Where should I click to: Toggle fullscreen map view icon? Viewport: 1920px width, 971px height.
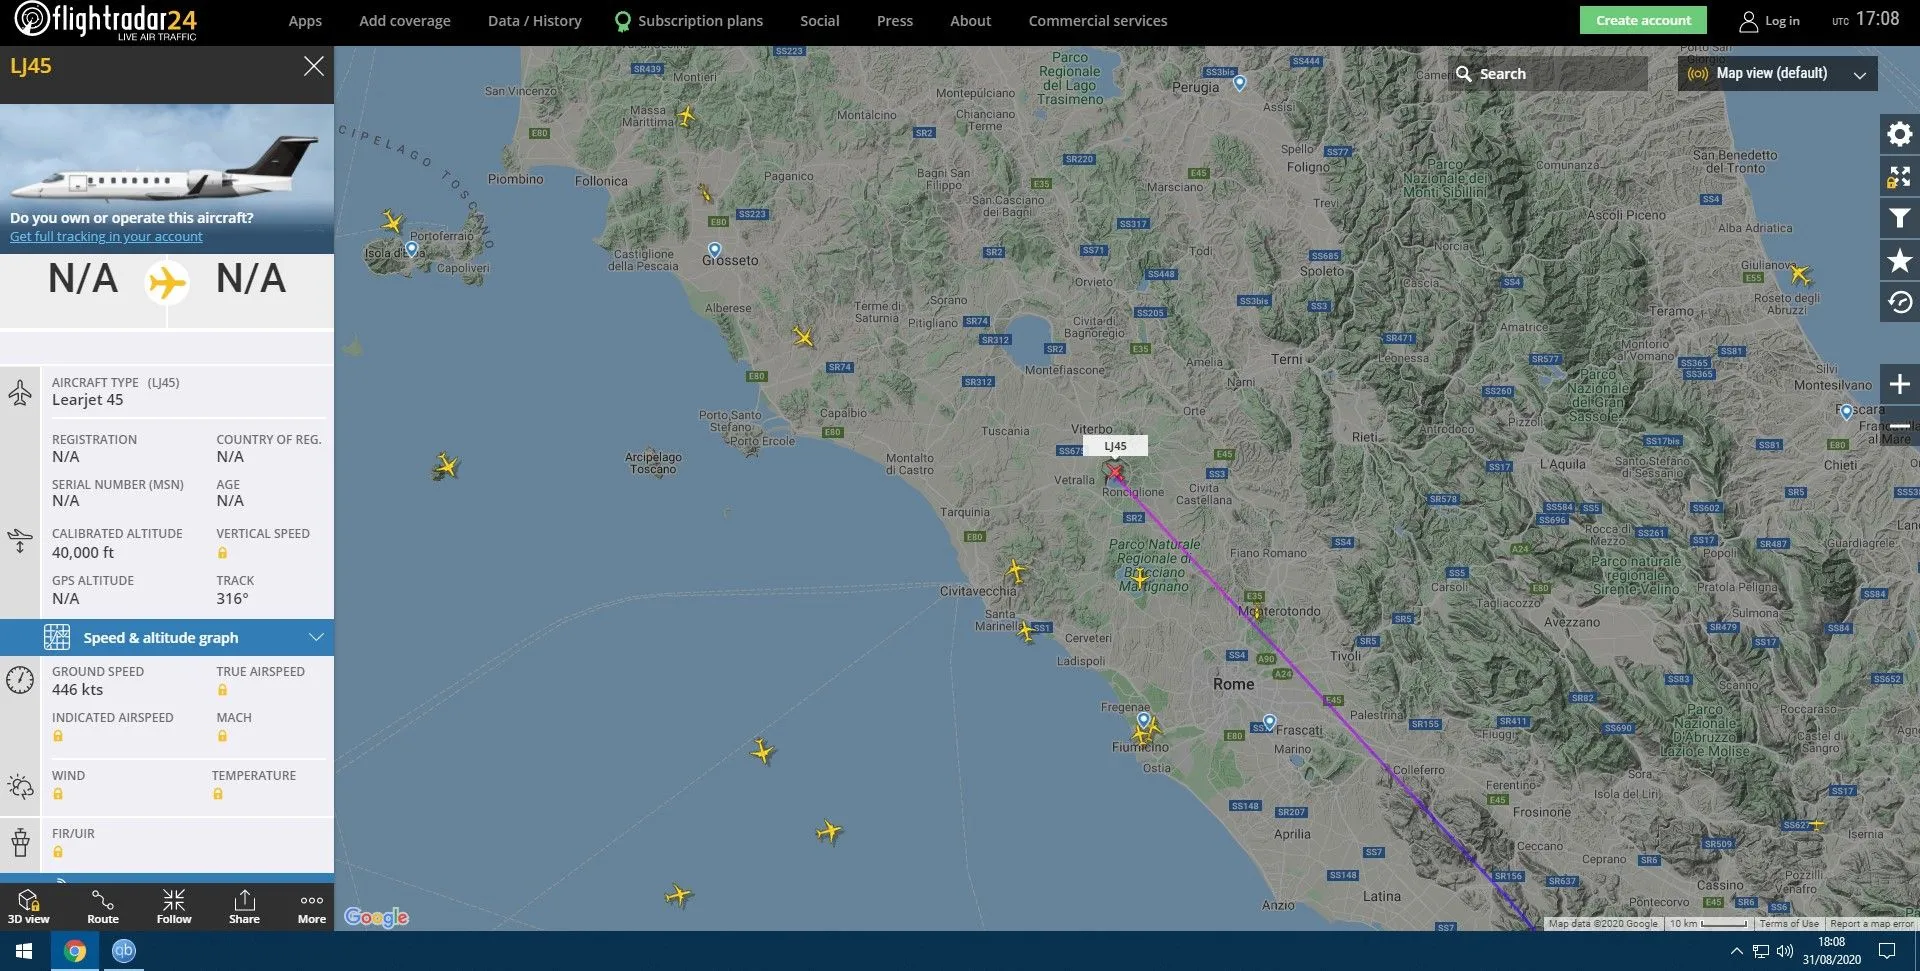pyautogui.click(x=1899, y=177)
